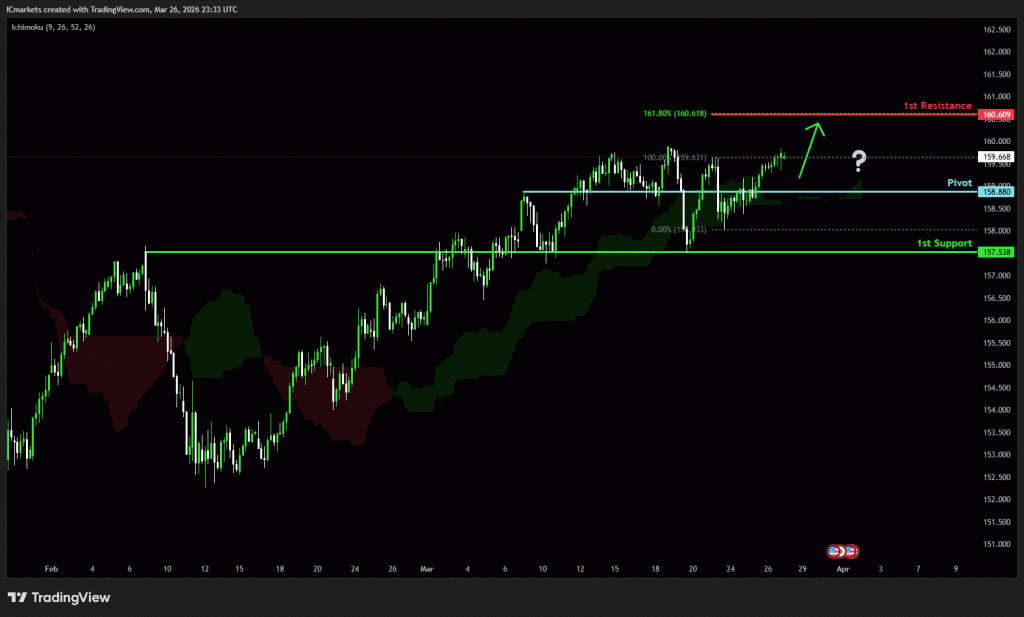This screenshot has width=1024, height=617.
Task: Click the Apr label on time axis
Action: [x=842, y=568]
